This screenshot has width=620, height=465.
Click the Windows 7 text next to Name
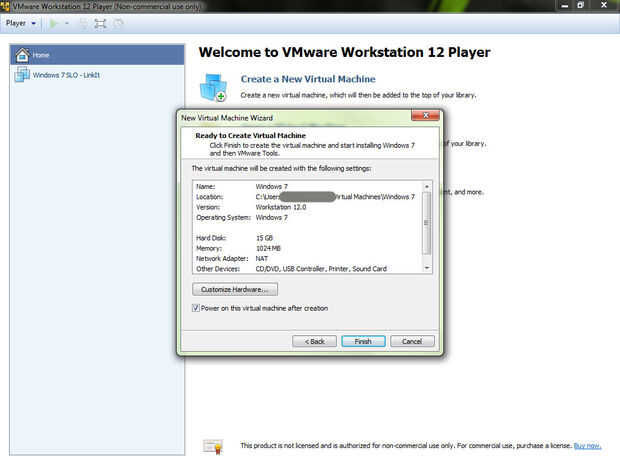[271, 187]
